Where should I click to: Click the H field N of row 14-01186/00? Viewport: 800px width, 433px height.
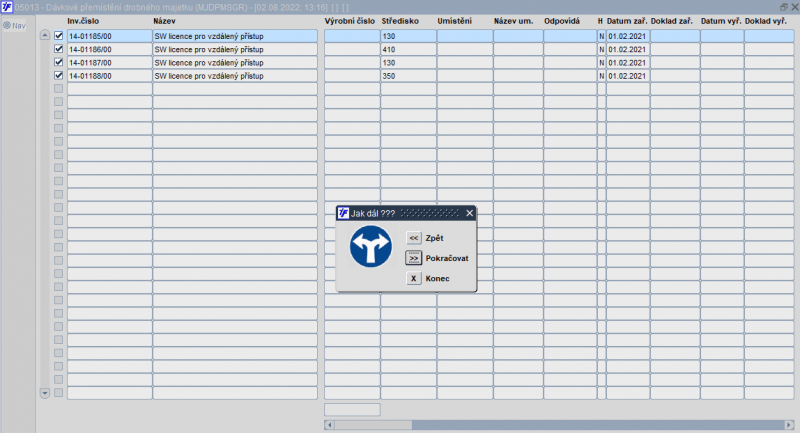(x=602, y=49)
